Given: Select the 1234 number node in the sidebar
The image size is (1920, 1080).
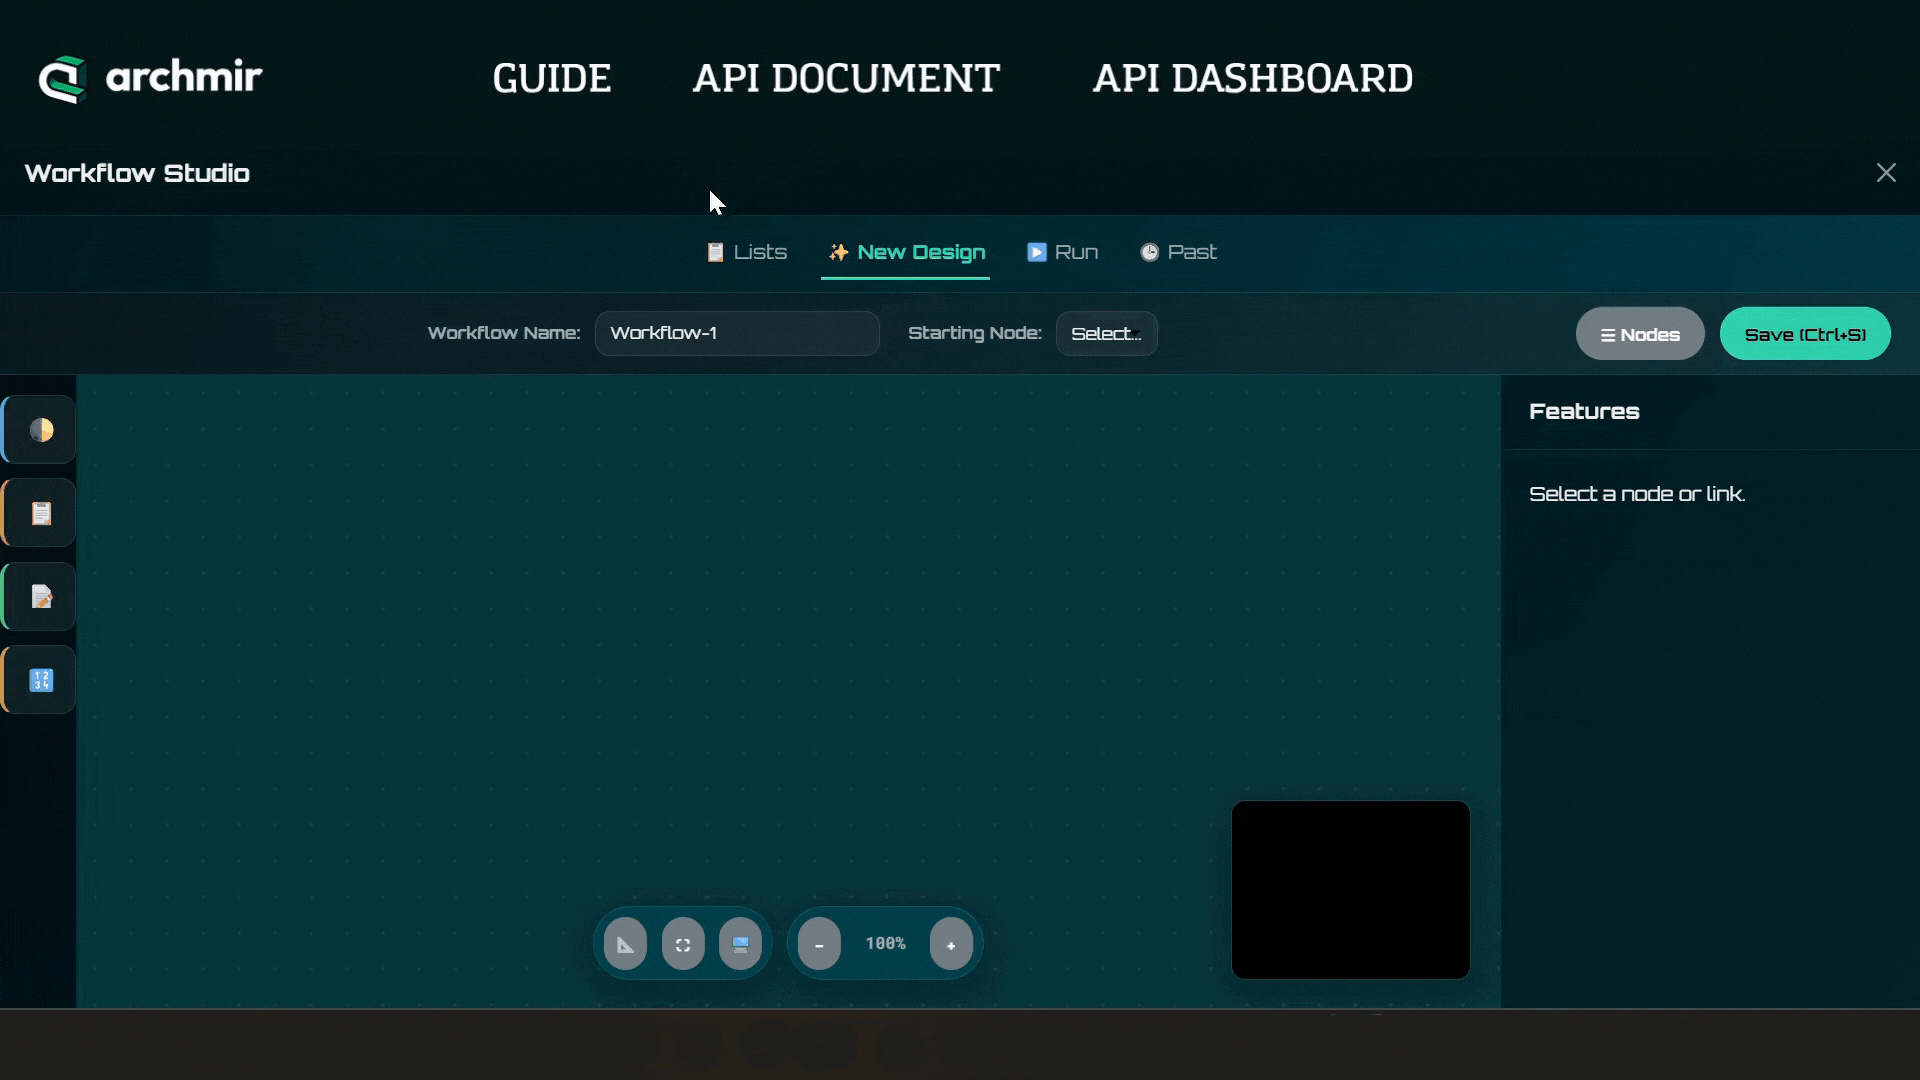Looking at the screenshot, I should point(40,680).
